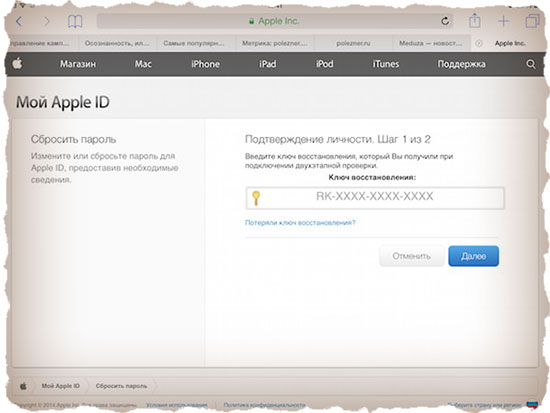Click the Ключ восстановления: label
The width and height of the screenshot is (550, 413).
pyautogui.click(x=372, y=178)
